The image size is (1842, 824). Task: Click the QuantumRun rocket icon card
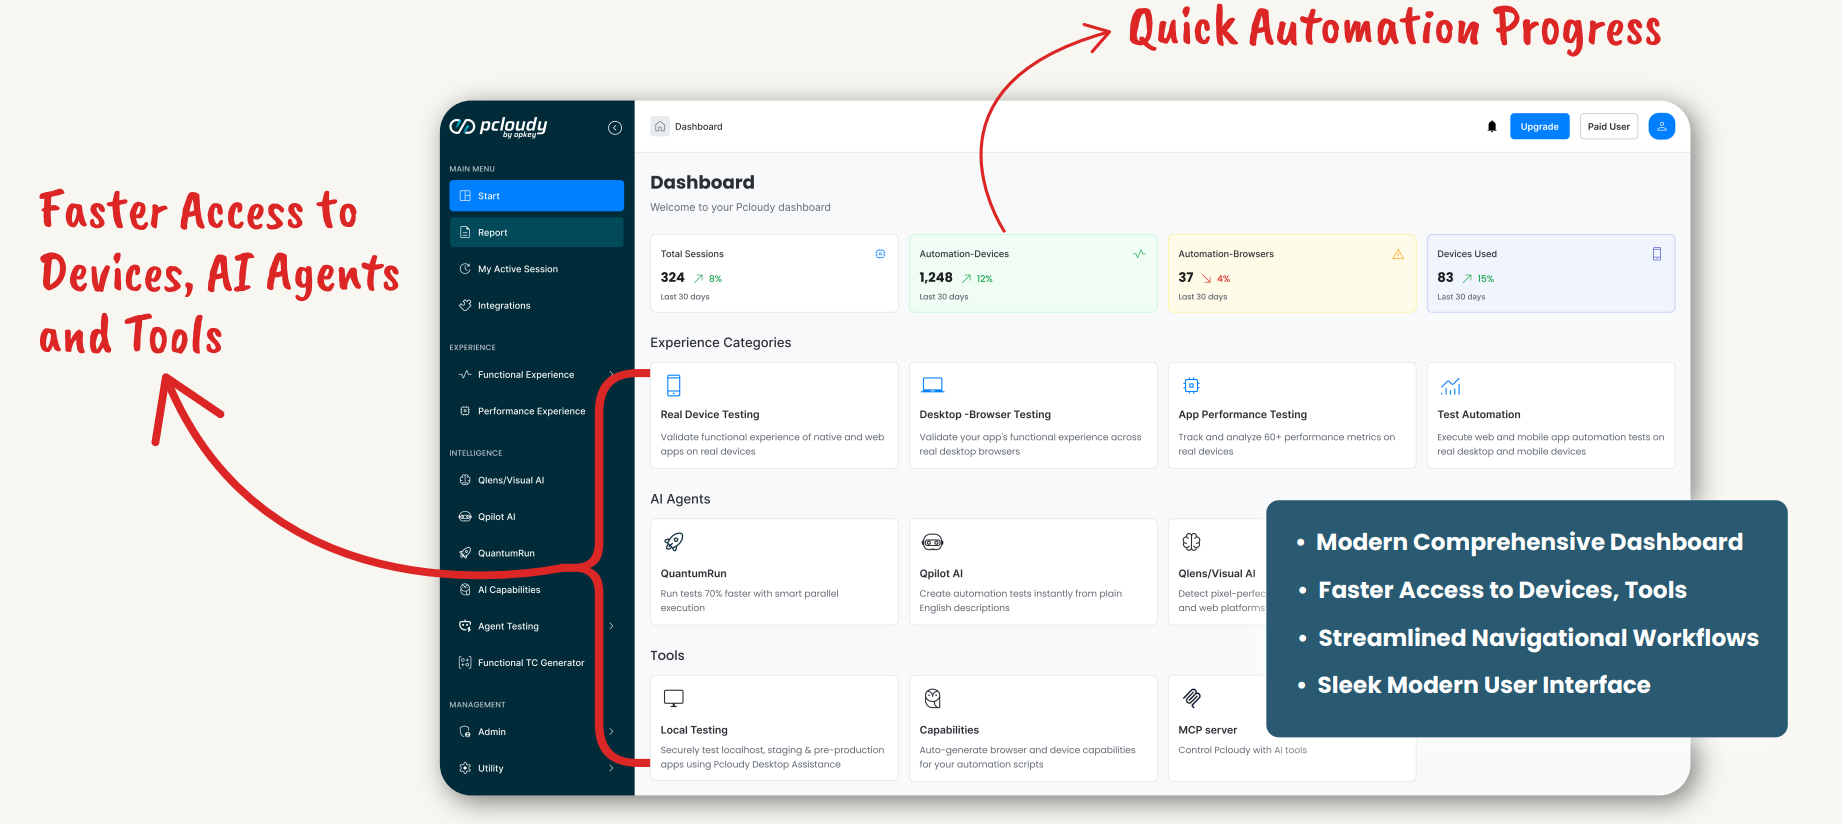coord(674,542)
